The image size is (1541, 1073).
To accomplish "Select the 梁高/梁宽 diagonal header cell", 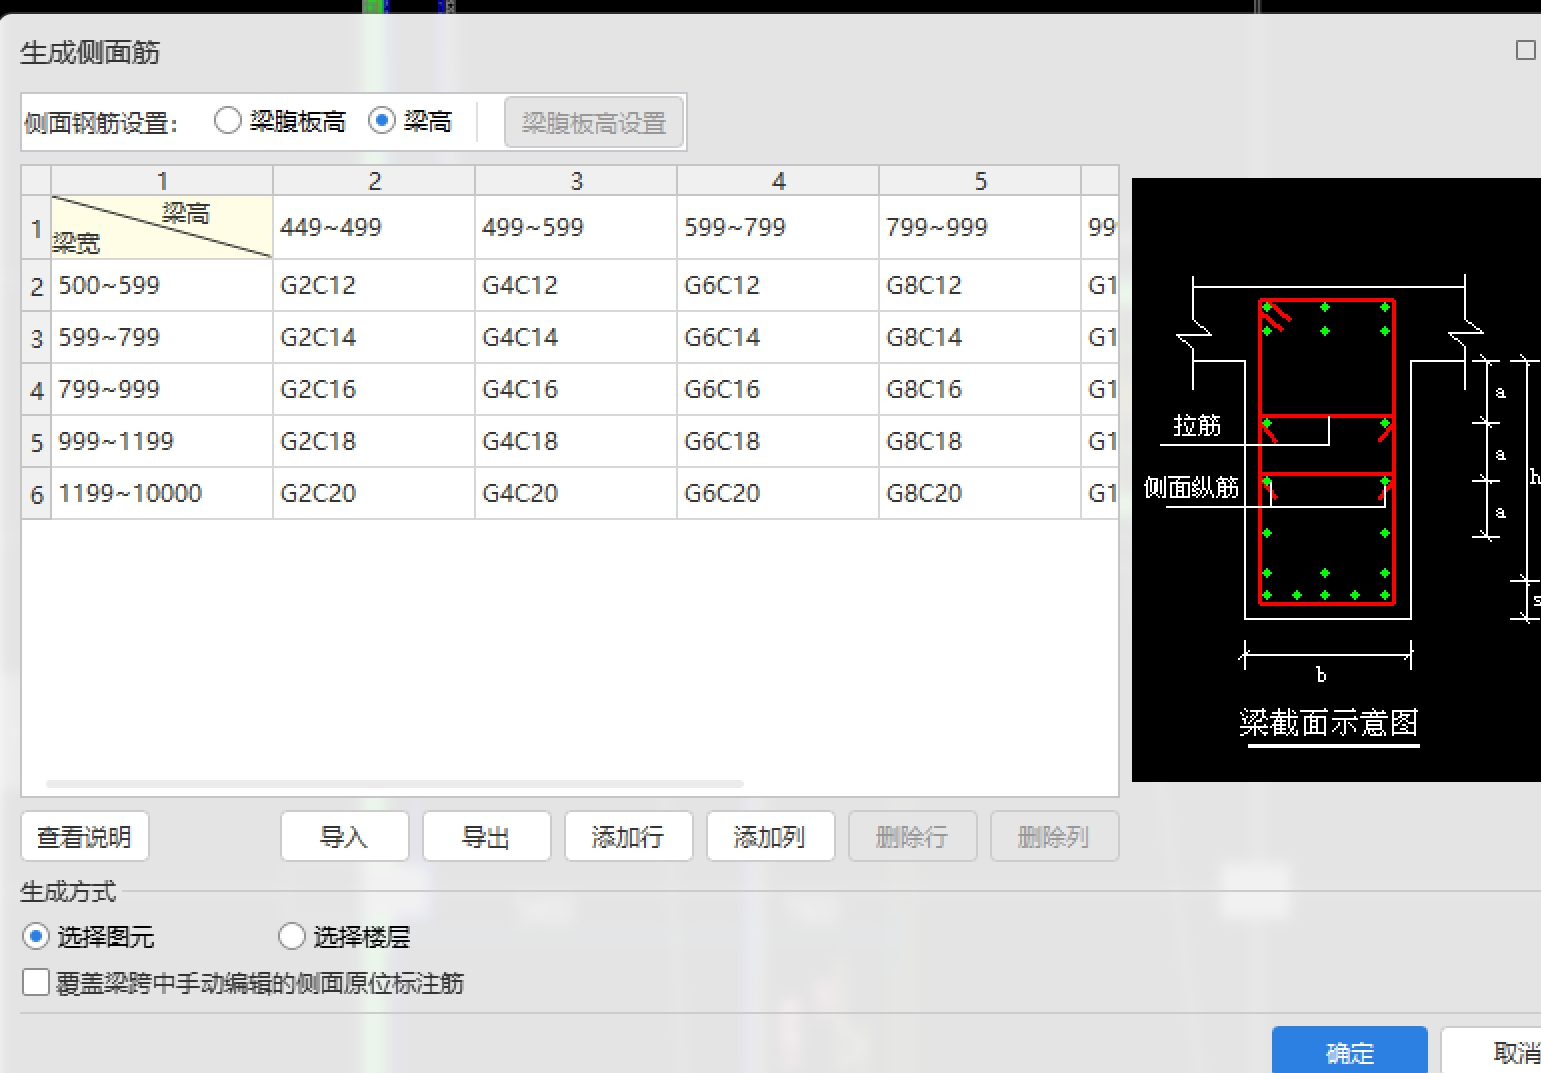I will [162, 227].
